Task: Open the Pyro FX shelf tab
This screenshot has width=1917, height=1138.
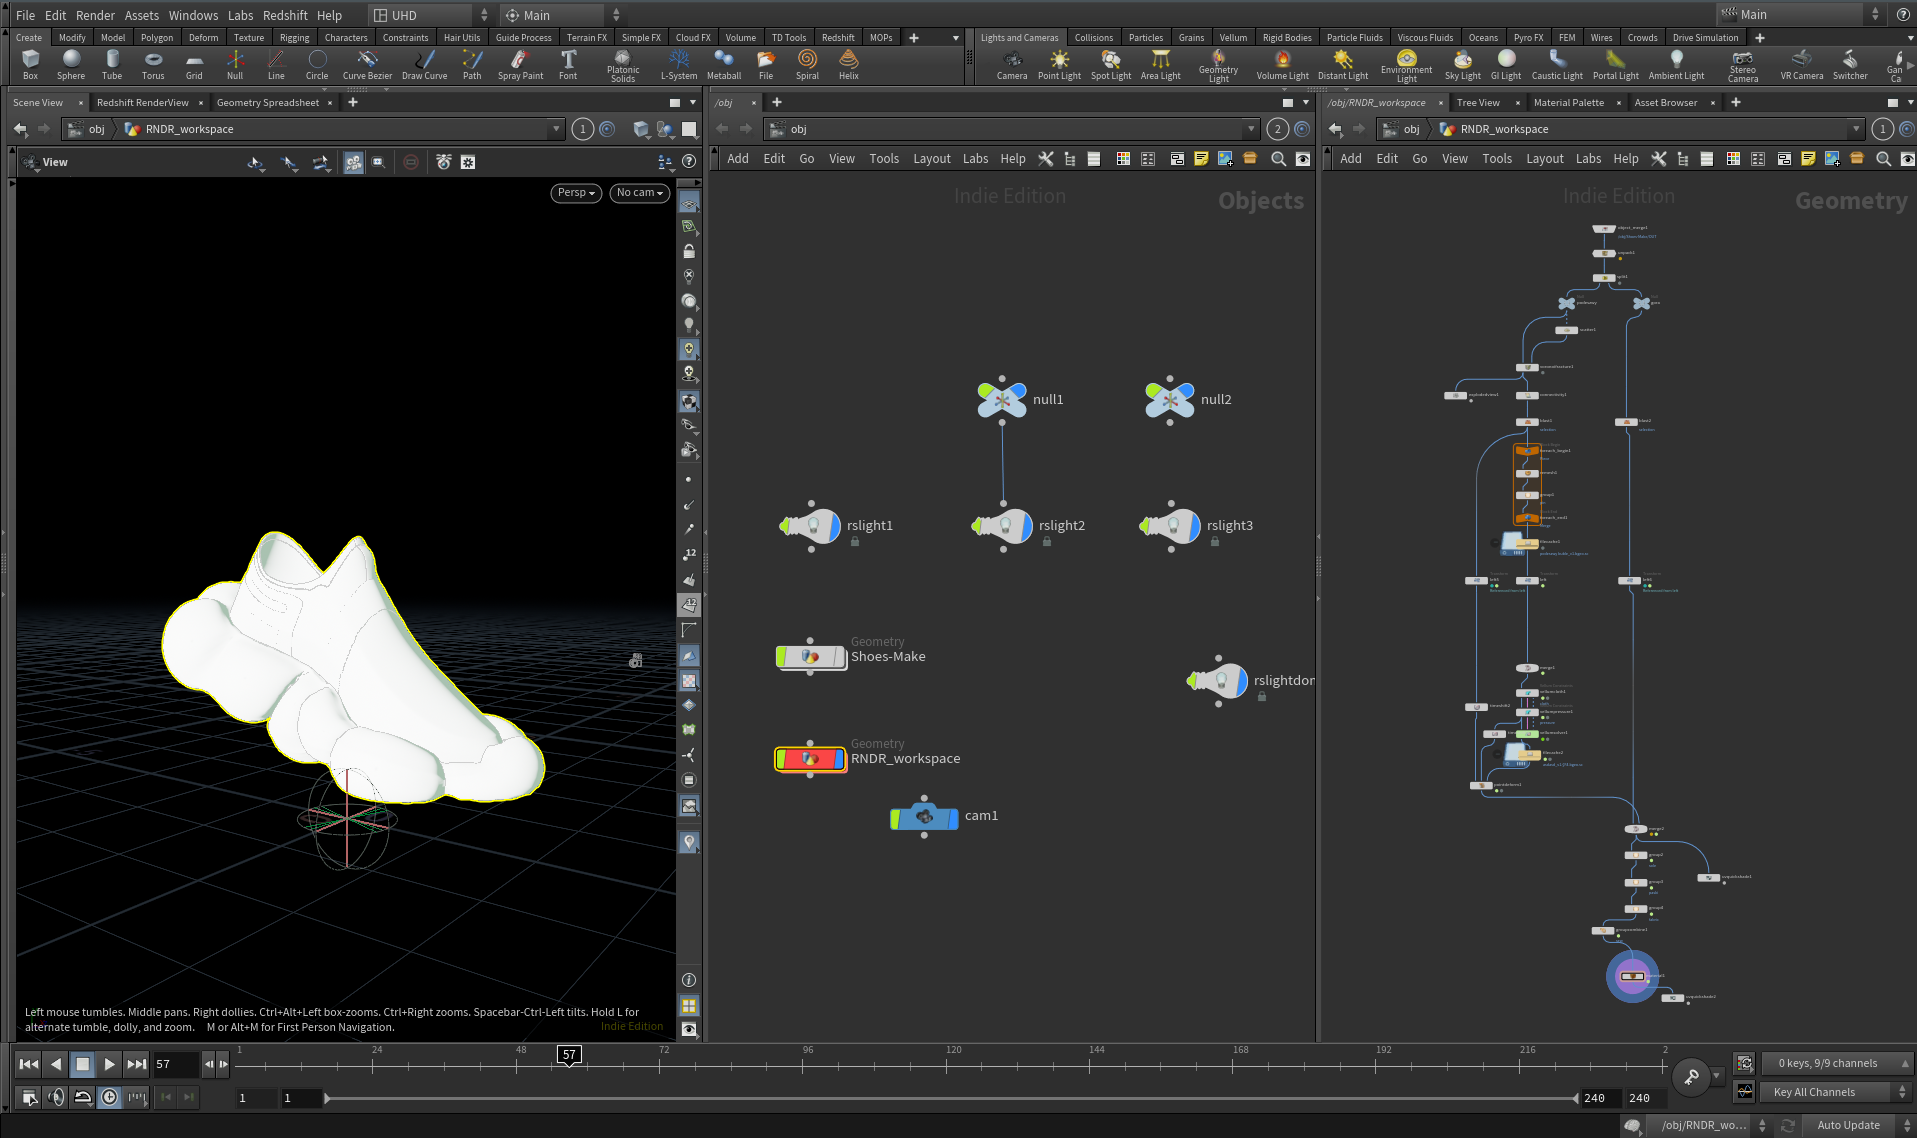Action: pos(1528,37)
